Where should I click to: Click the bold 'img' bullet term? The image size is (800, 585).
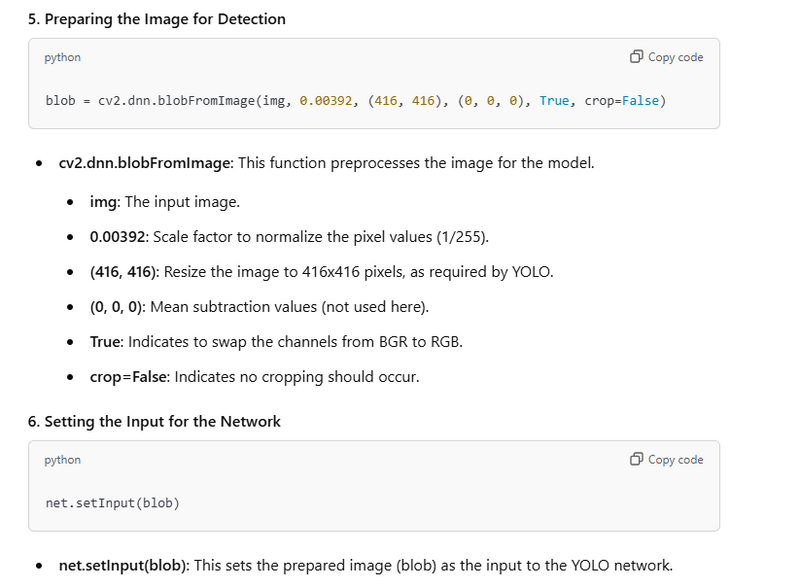pyautogui.click(x=104, y=202)
